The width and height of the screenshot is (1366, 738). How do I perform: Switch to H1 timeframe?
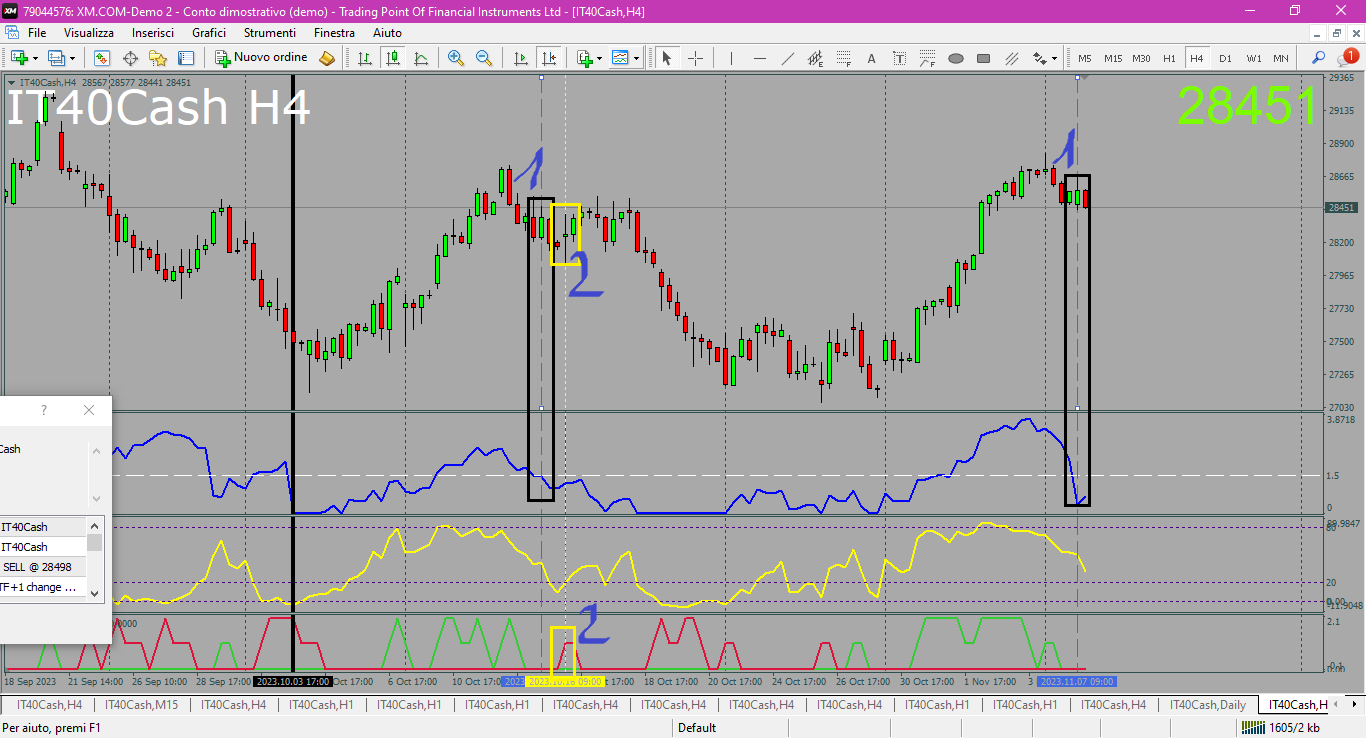tap(1169, 58)
